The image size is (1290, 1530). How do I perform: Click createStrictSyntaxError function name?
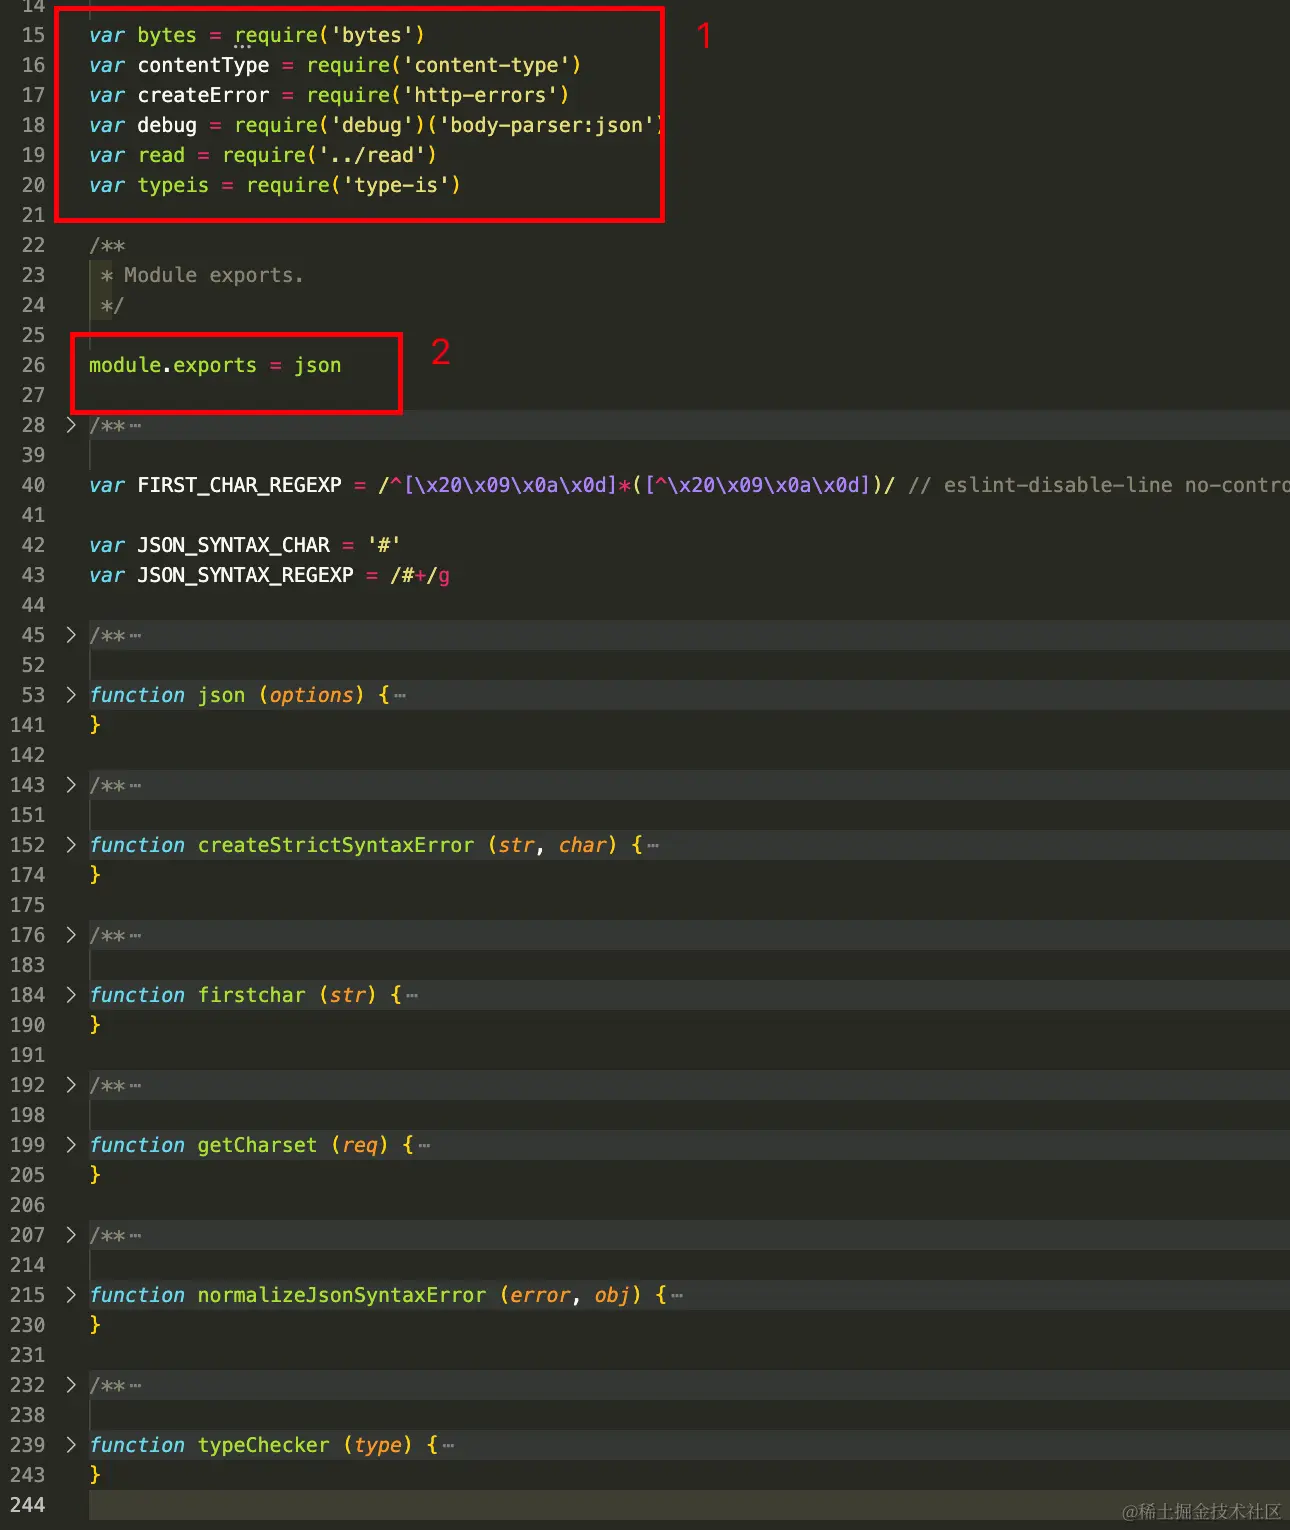[336, 845]
